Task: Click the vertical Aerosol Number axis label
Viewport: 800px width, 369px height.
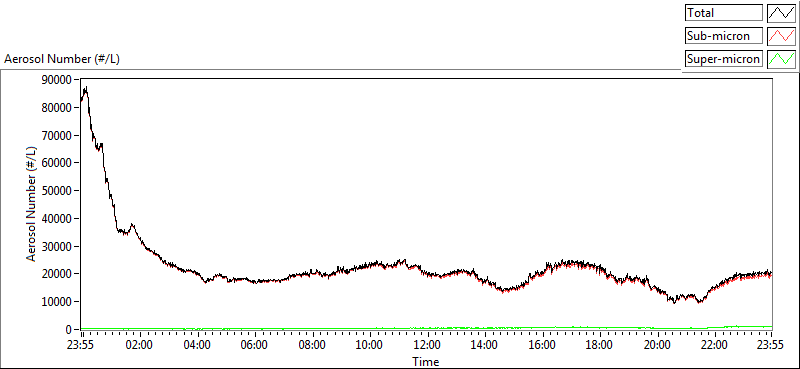Action: pyautogui.click(x=32, y=204)
